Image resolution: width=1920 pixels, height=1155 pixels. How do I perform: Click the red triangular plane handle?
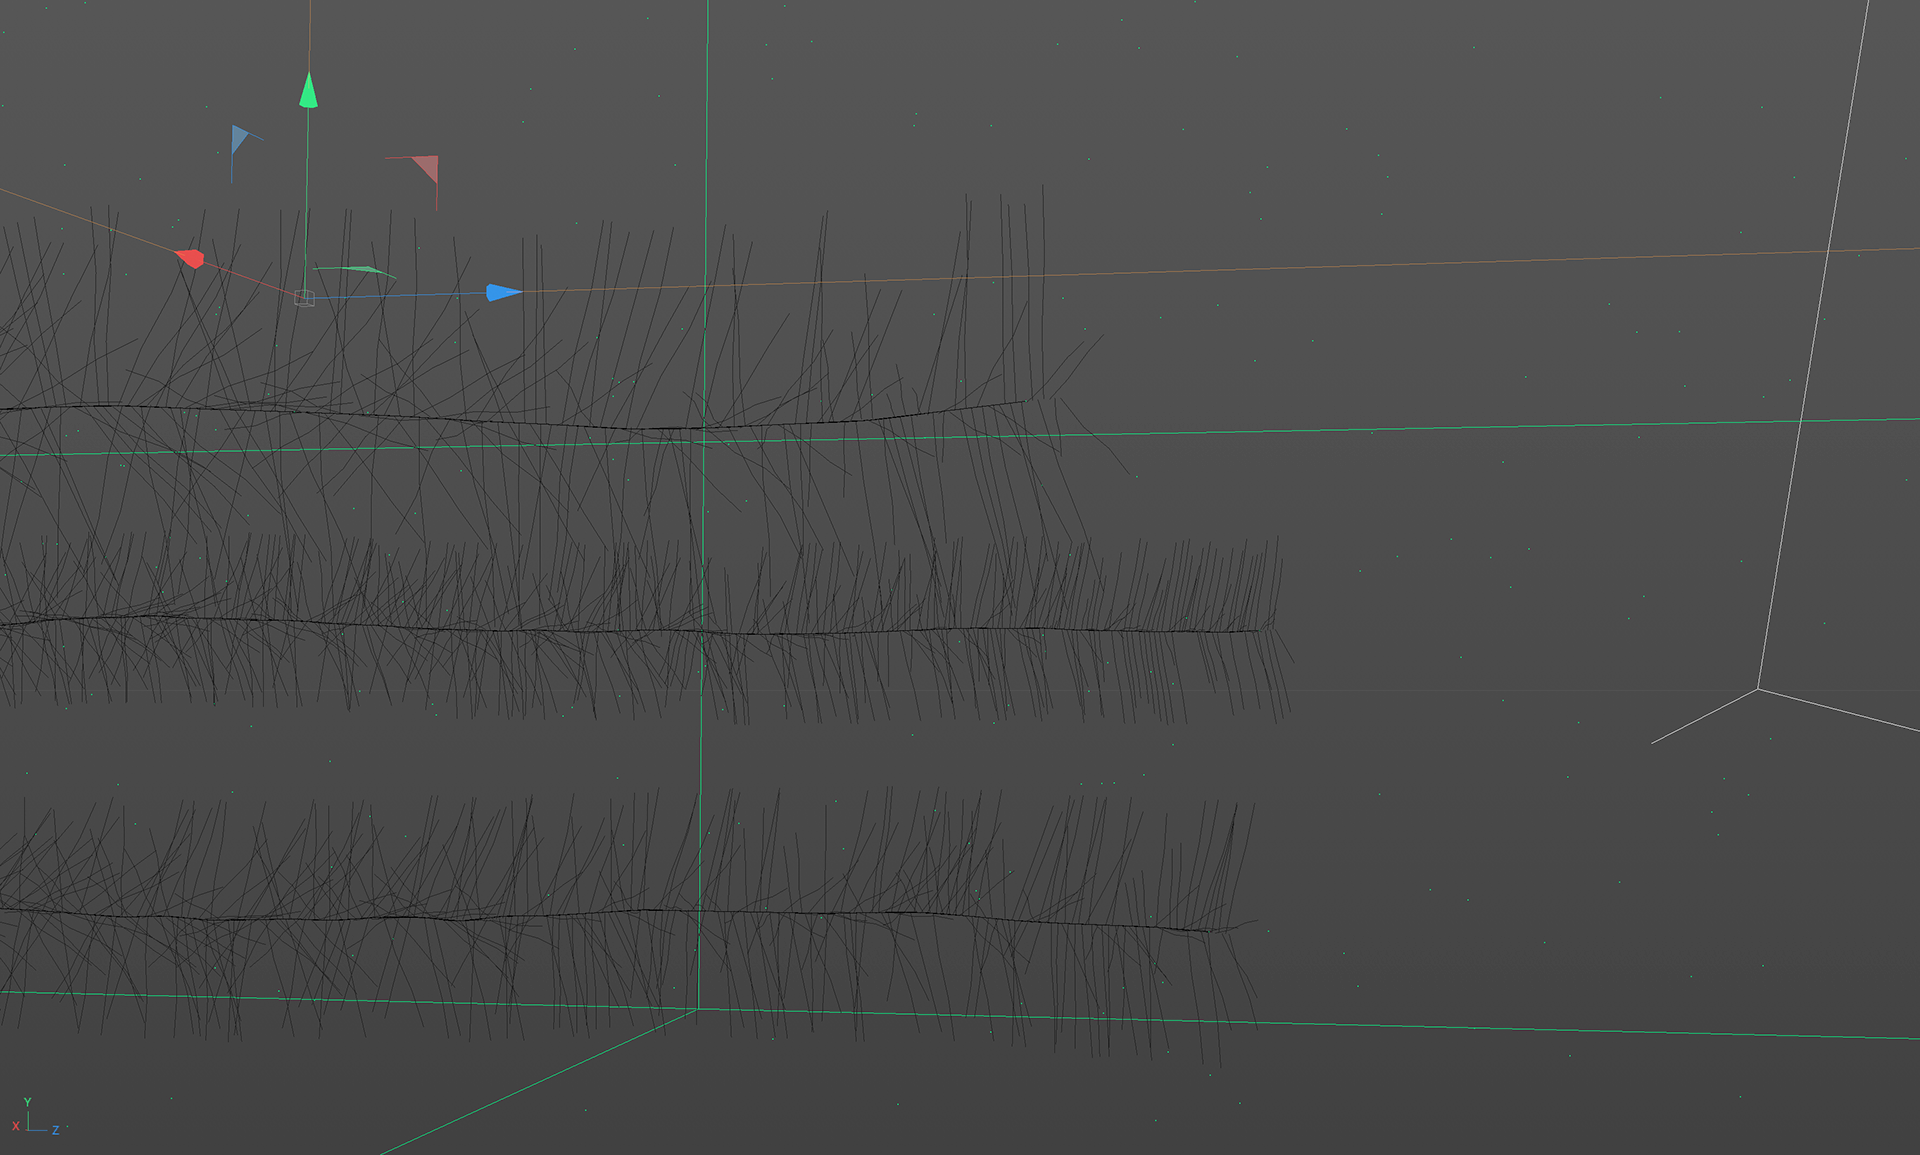coord(427,167)
